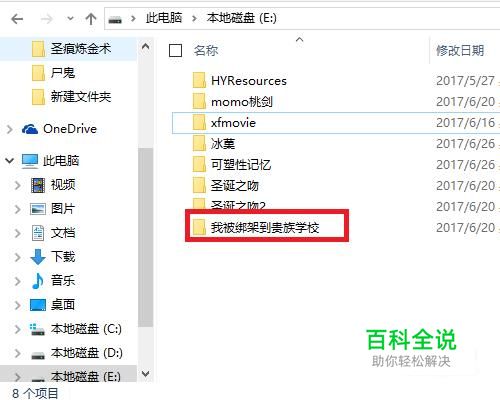Image resolution: width=500 pixels, height=400 pixels.
Task: Open the 音乐 music library icon
Action: (x=37, y=281)
